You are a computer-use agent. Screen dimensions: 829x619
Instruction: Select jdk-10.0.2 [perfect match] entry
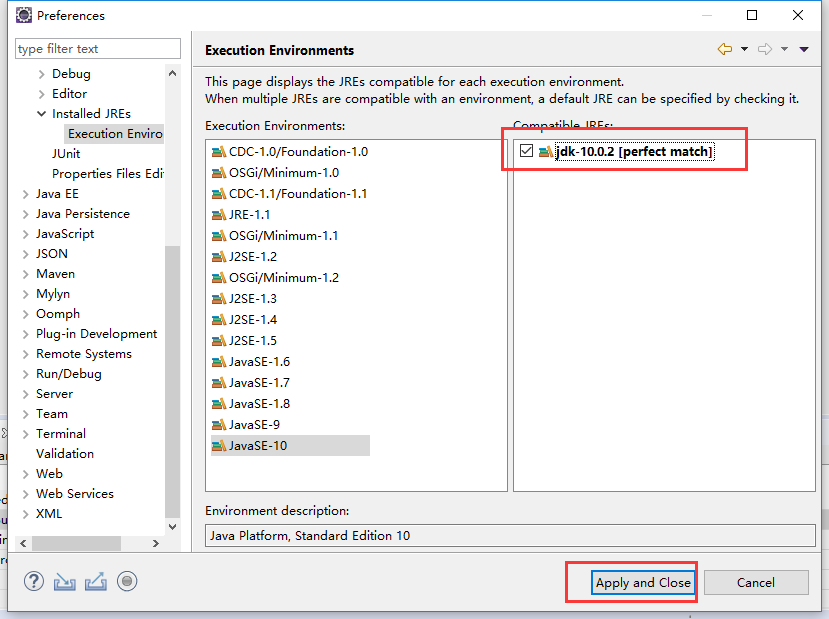click(x=634, y=152)
